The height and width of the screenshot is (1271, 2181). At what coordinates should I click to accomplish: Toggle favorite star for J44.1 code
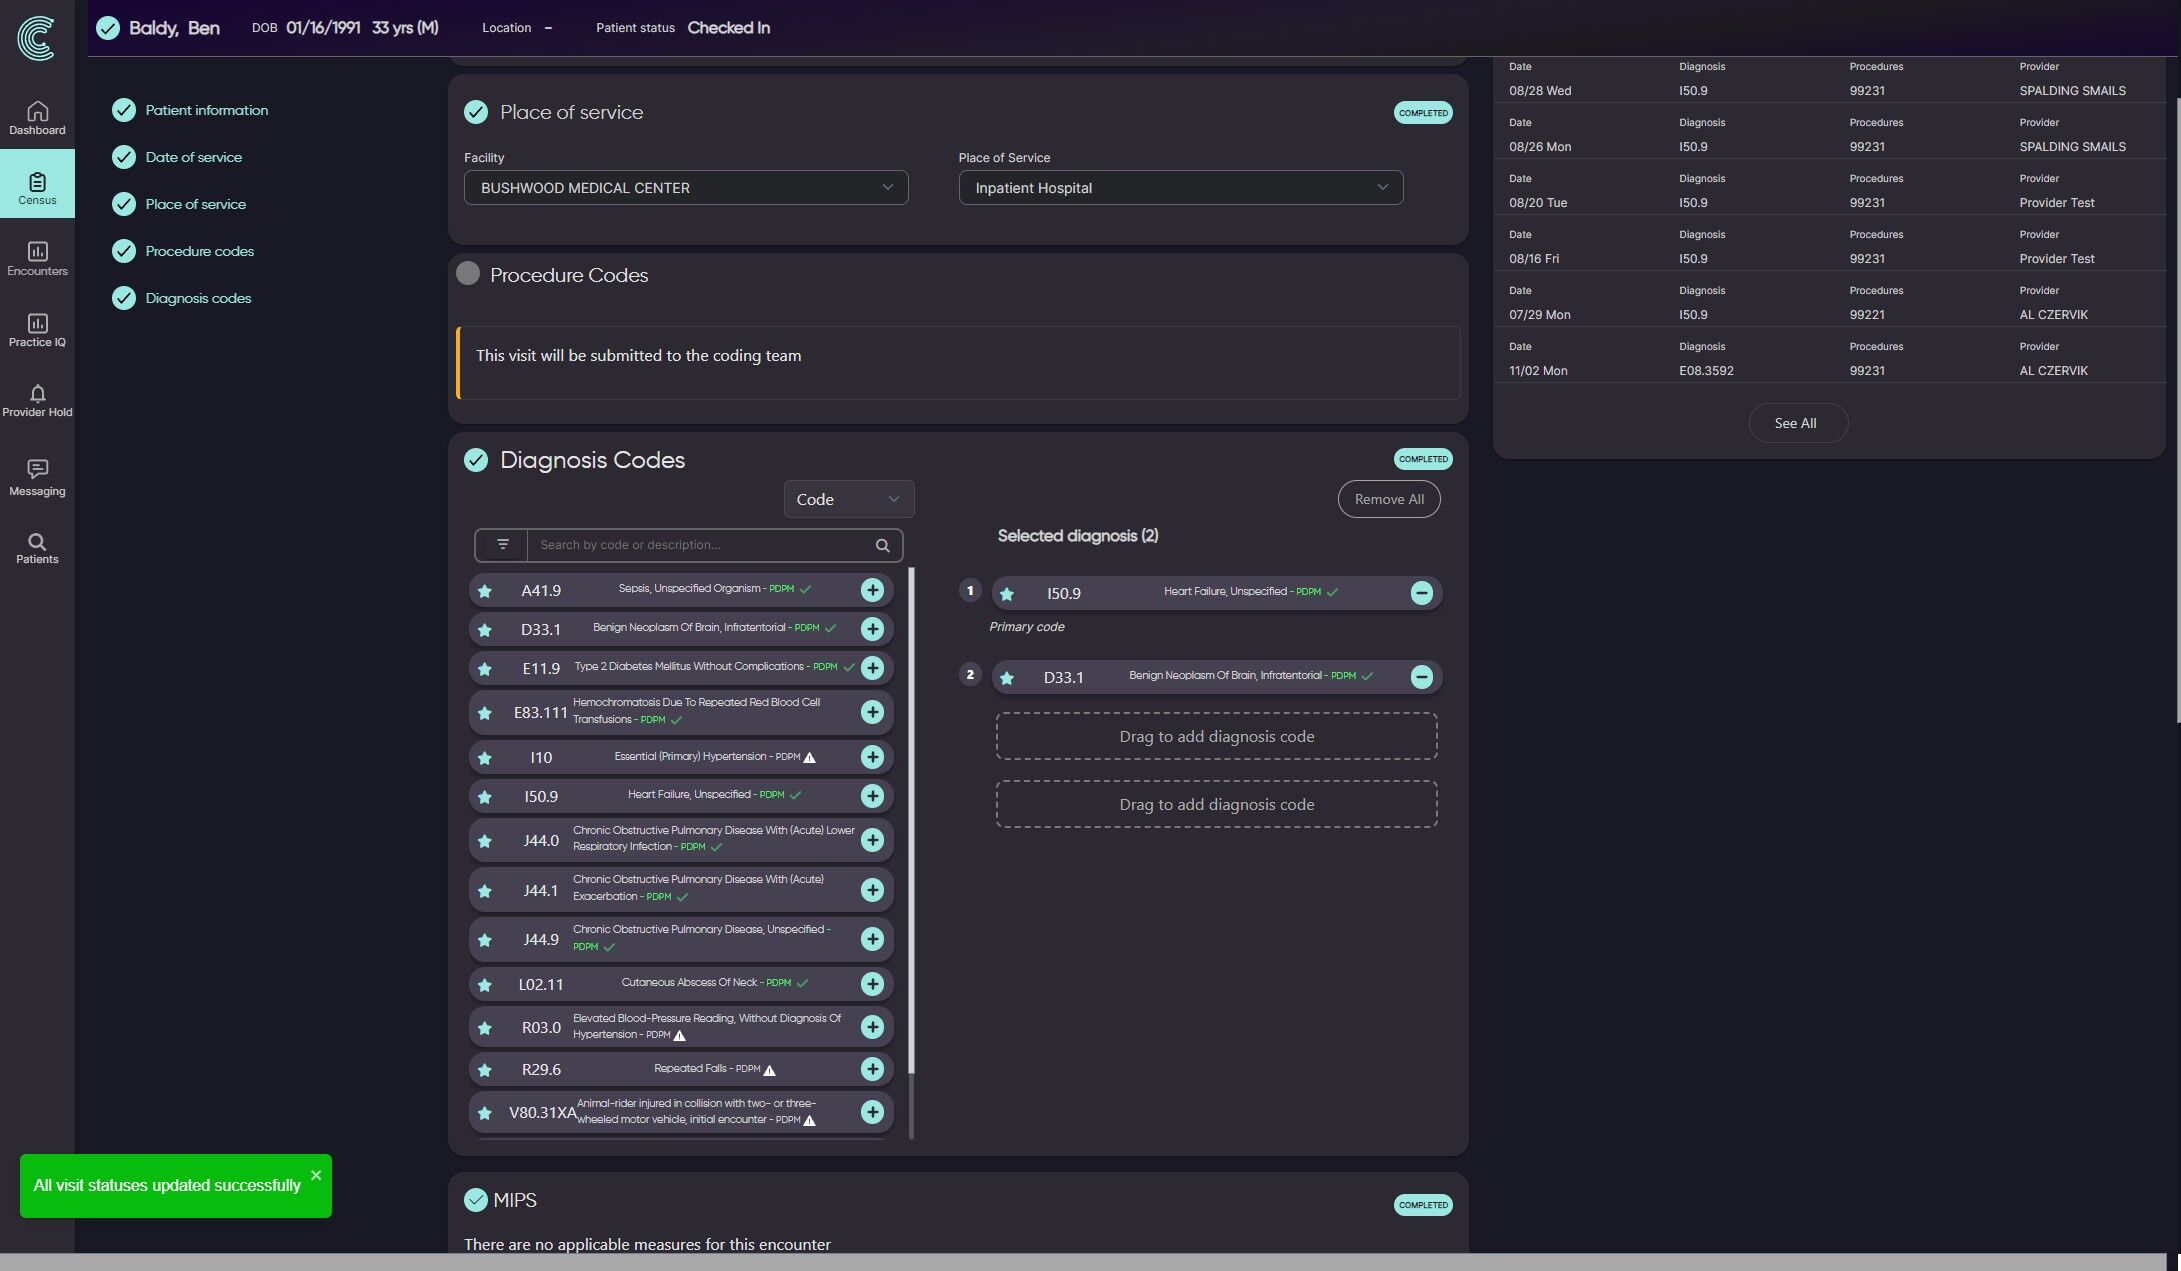(x=485, y=890)
